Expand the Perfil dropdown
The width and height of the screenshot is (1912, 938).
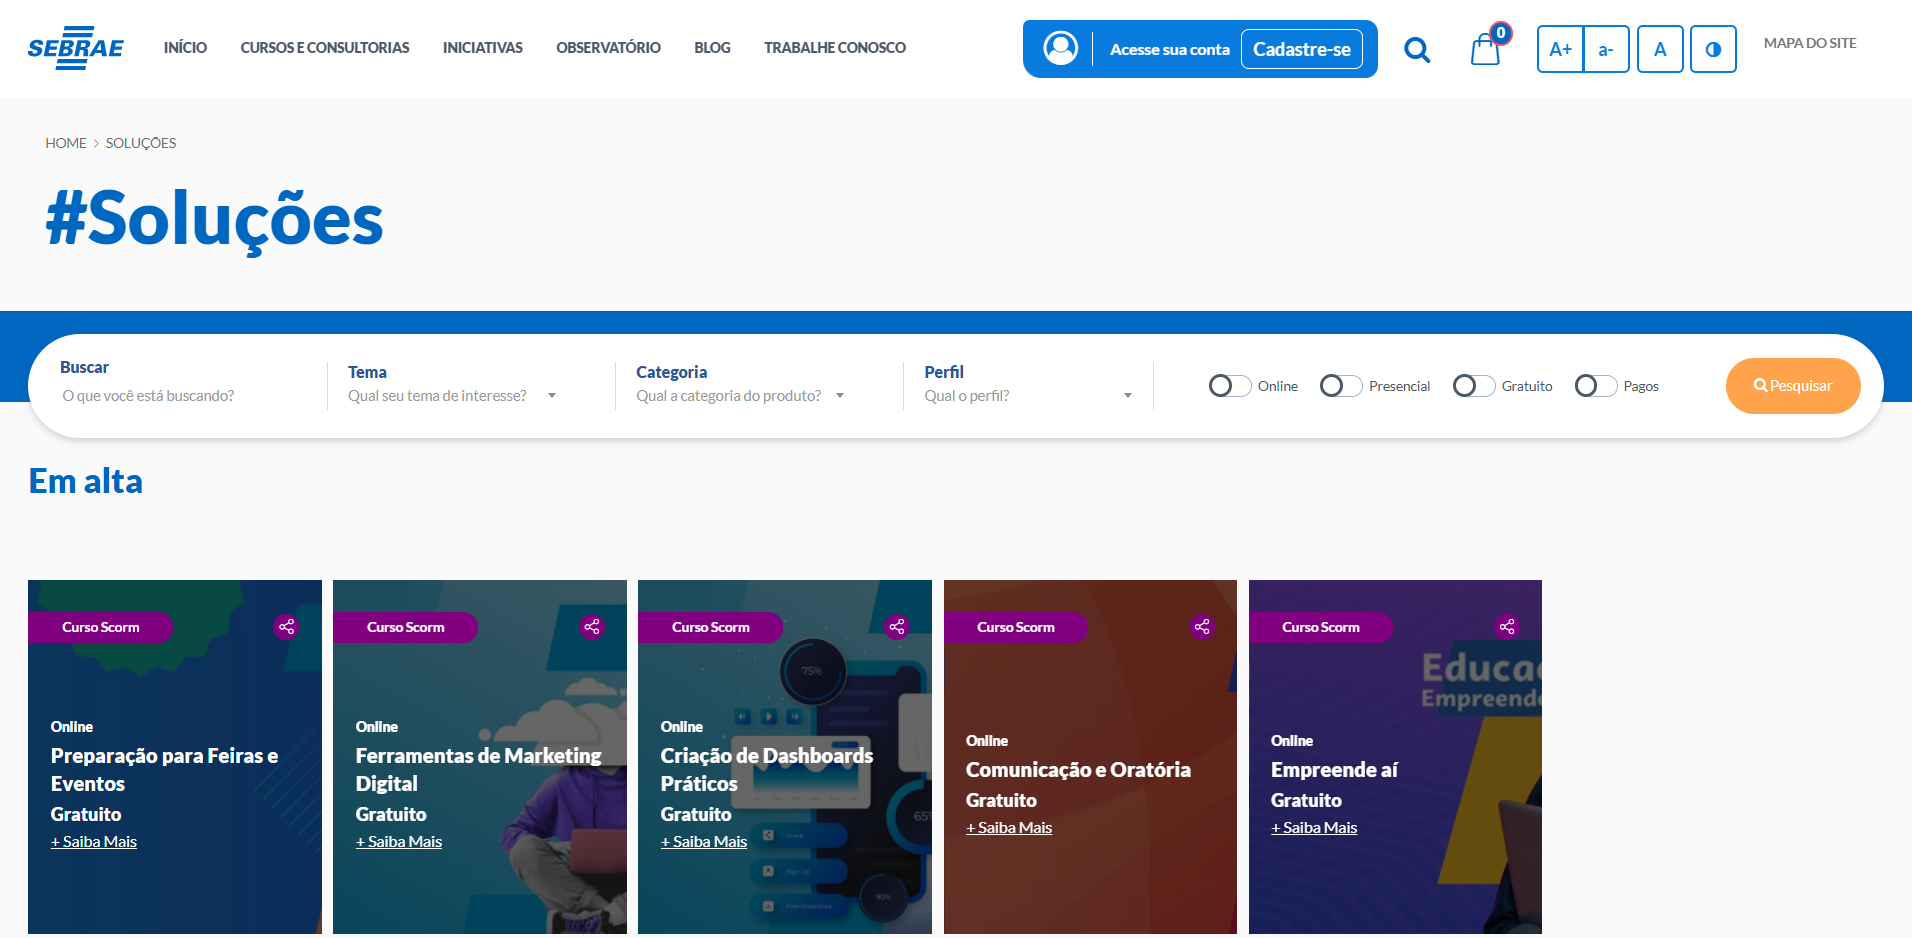[x=1028, y=396]
